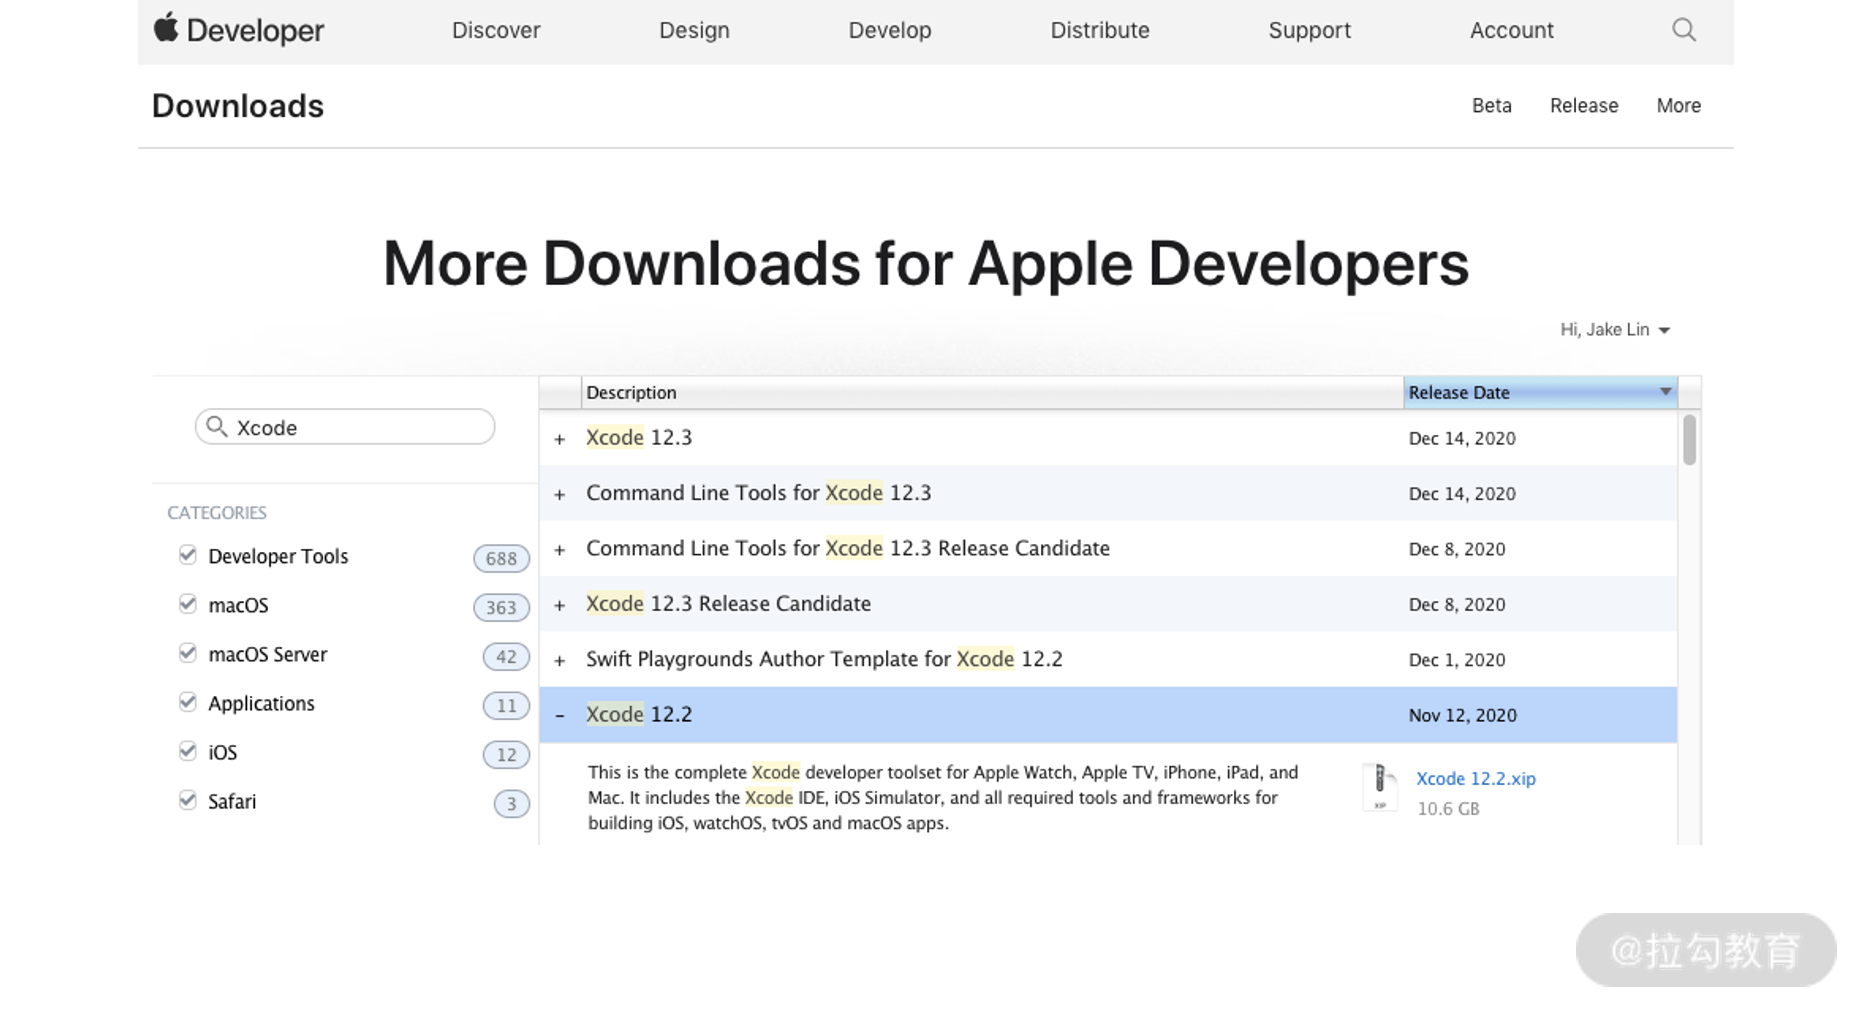Focus the Xcode search field
Viewport: 1863px width, 1011px height.
(x=345, y=427)
